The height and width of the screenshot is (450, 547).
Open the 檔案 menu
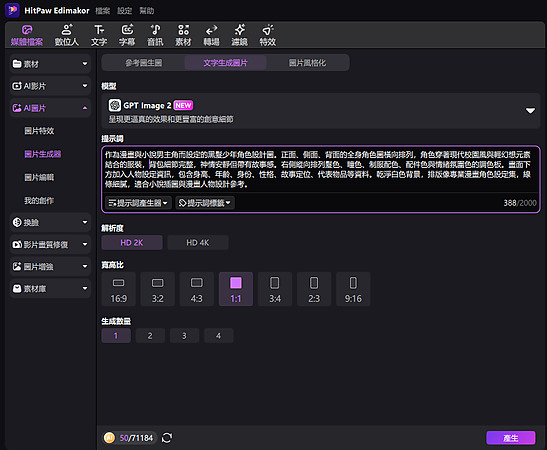[x=103, y=11]
